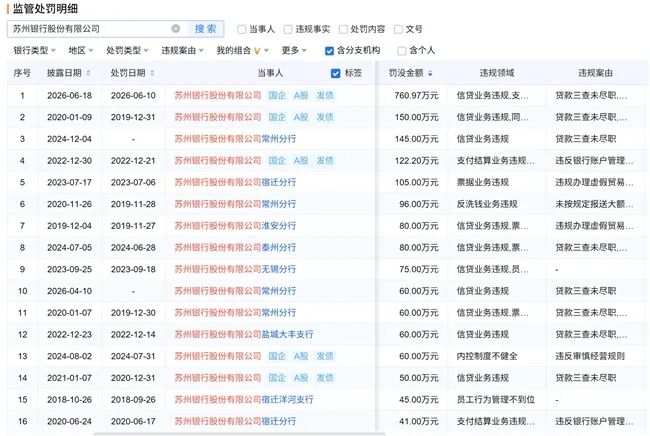Click the 发债 tag in row 4
This screenshot has width=650, height=436.
325,160
